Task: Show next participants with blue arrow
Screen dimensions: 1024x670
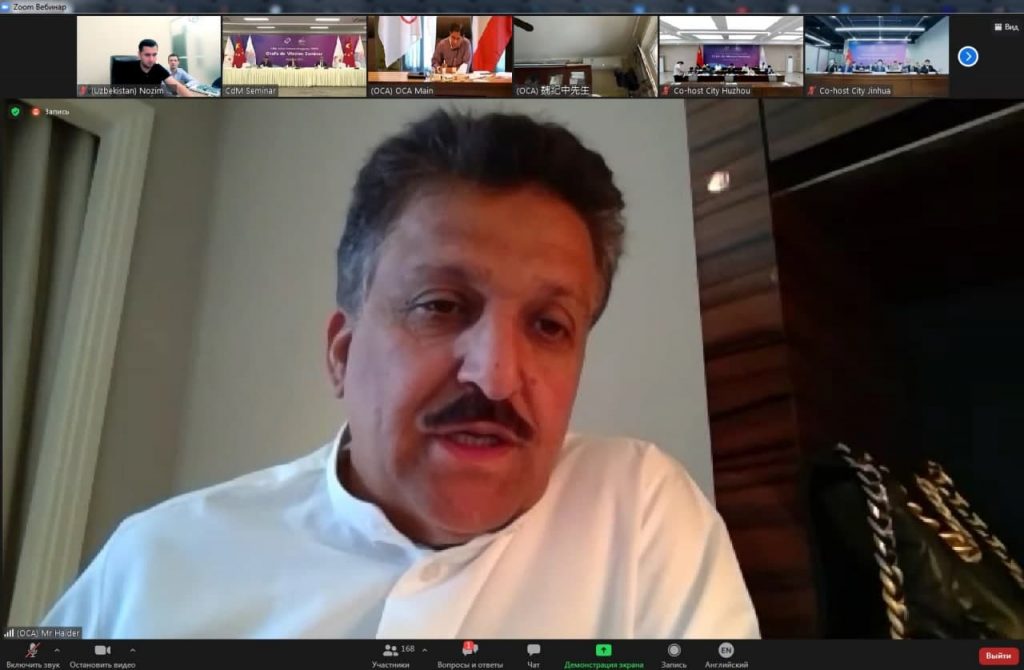Action: coord(968,56)
